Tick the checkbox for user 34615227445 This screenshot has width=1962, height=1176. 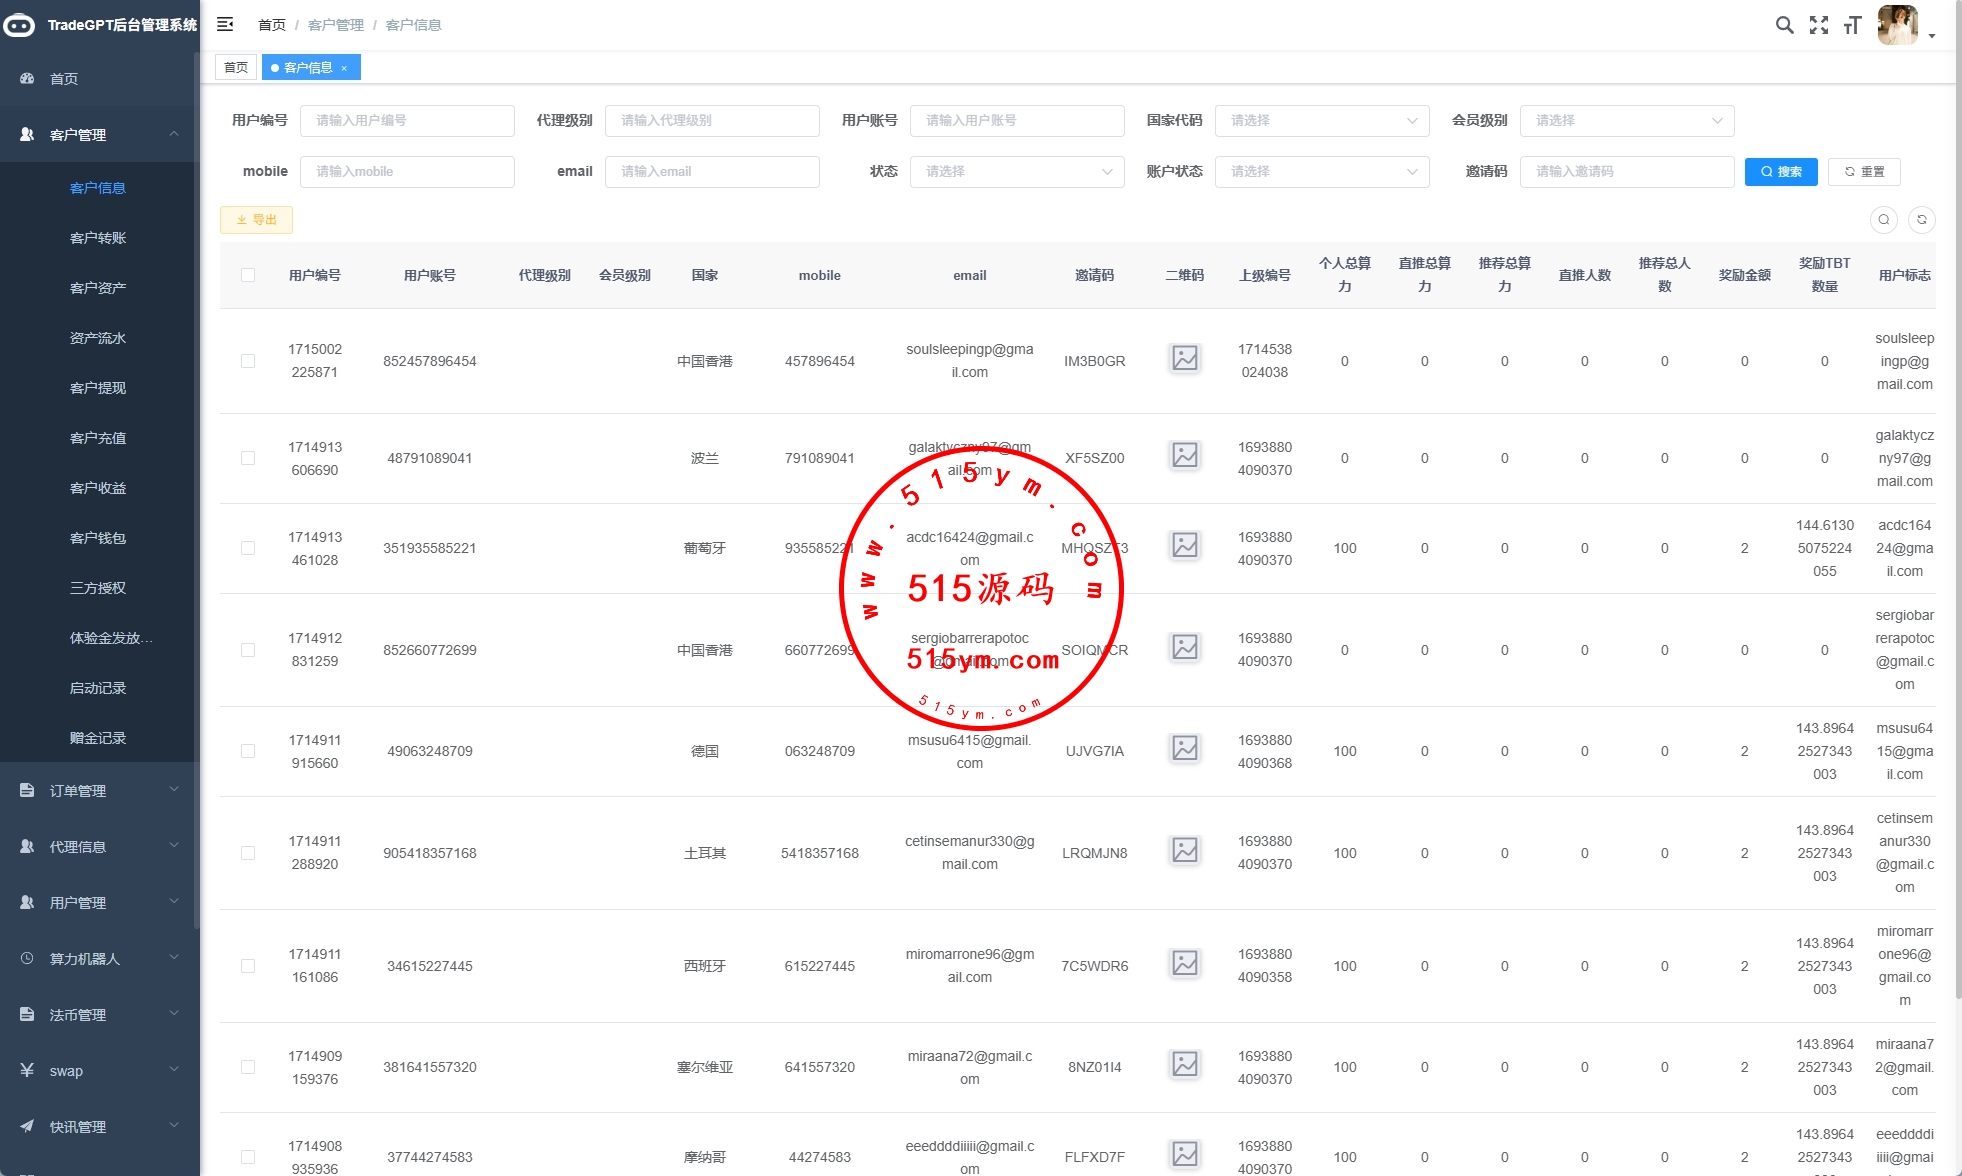click(248, 966)
